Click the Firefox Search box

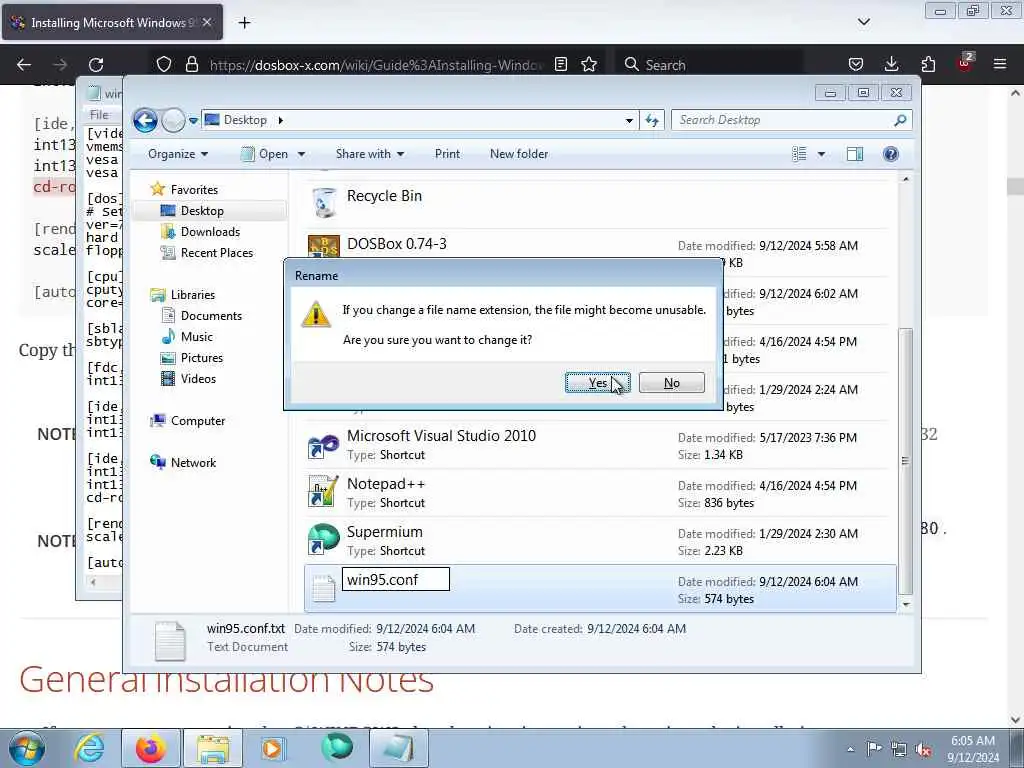711,65
